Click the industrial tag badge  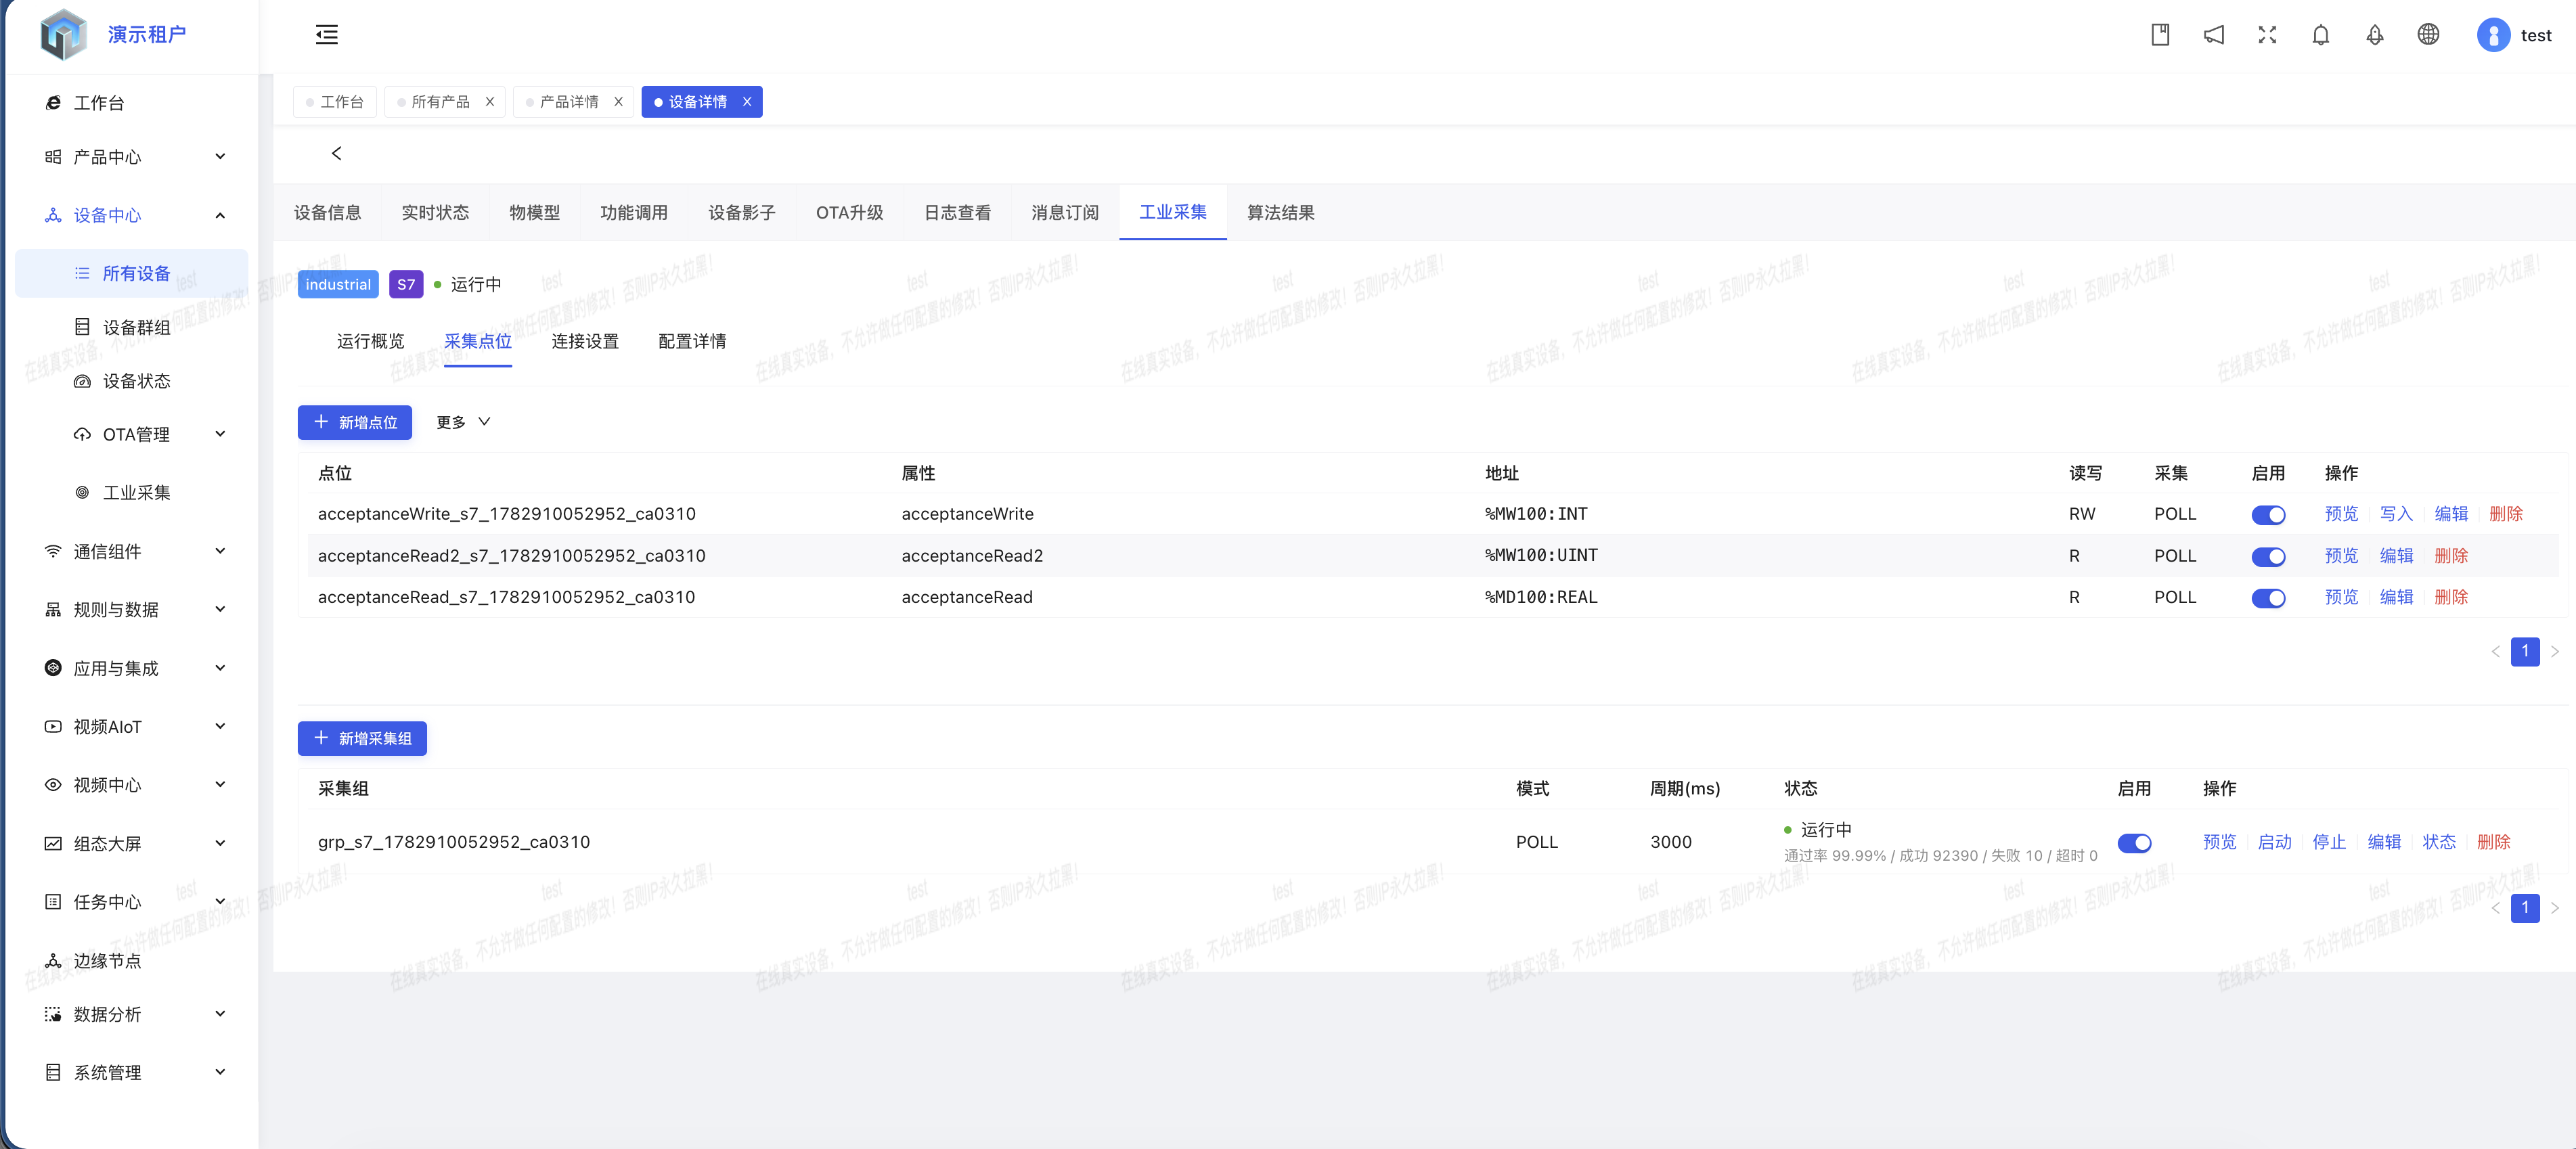click(x=338, y=285)
